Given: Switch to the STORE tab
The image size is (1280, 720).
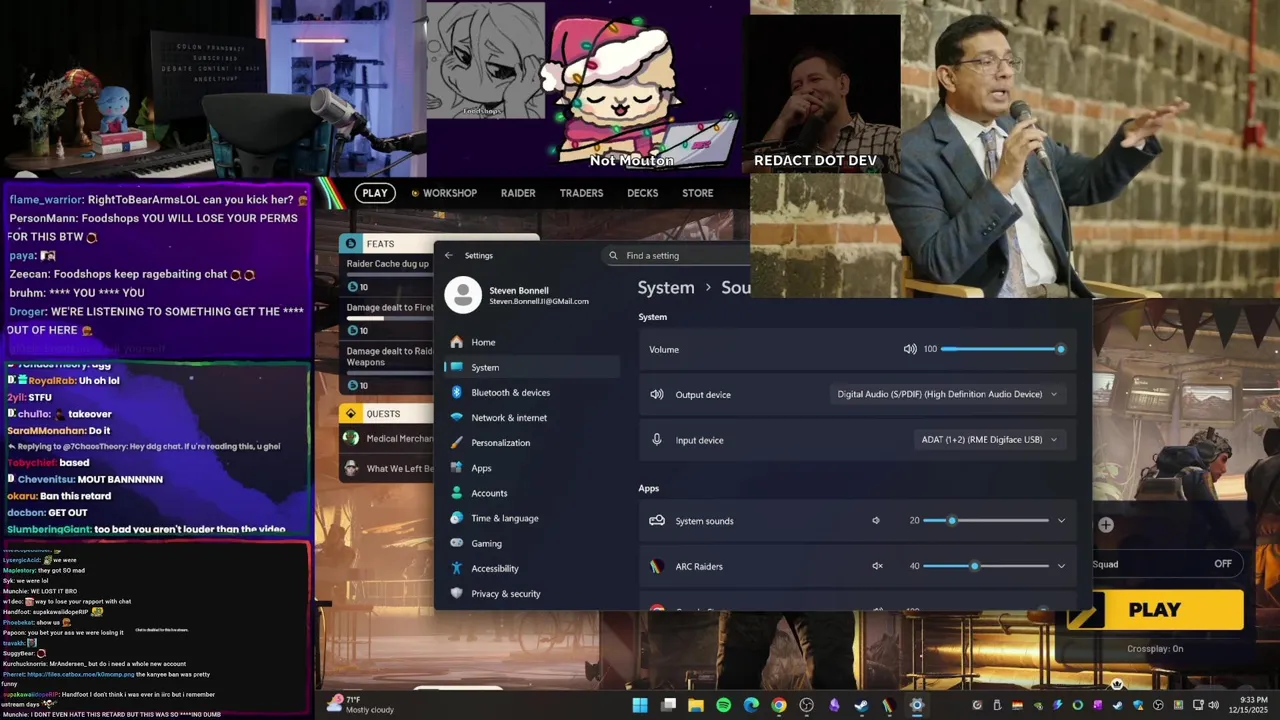Looking at the screenshot, I should pyautogui.click(x=697, y=193).
